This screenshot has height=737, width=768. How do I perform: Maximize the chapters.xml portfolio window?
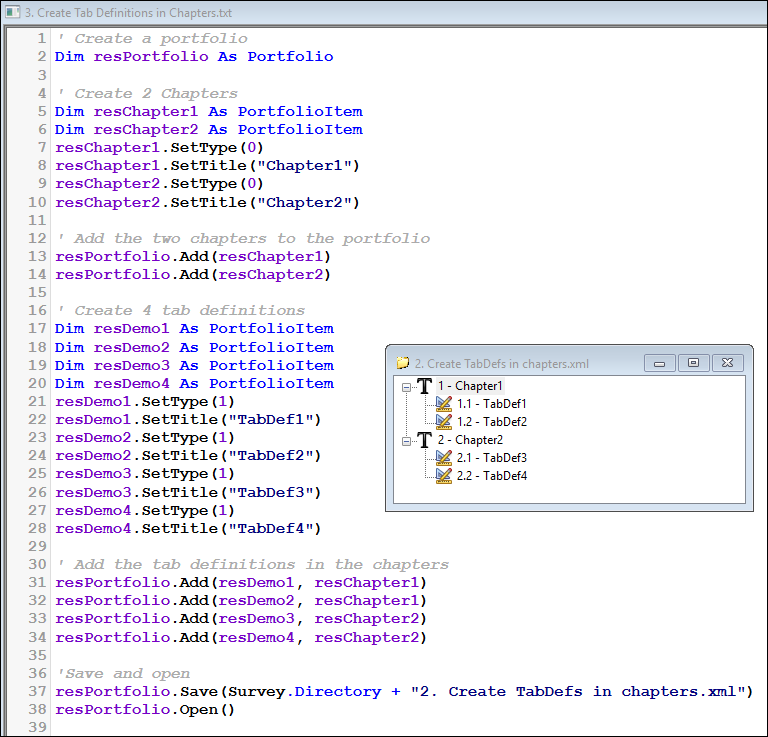pyautogui.click(x=693, y=363)
